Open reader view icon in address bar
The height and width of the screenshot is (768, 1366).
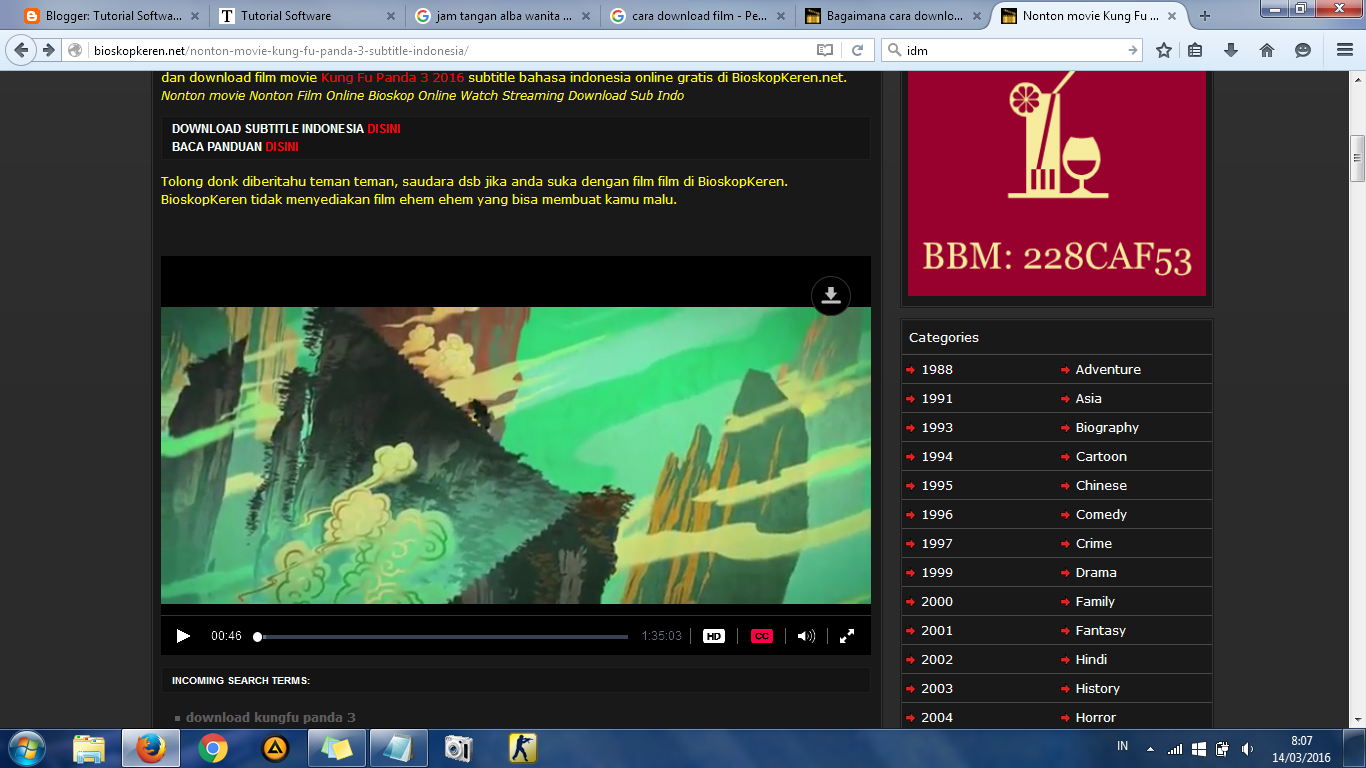pyautogui.click(x=825, y=50)
